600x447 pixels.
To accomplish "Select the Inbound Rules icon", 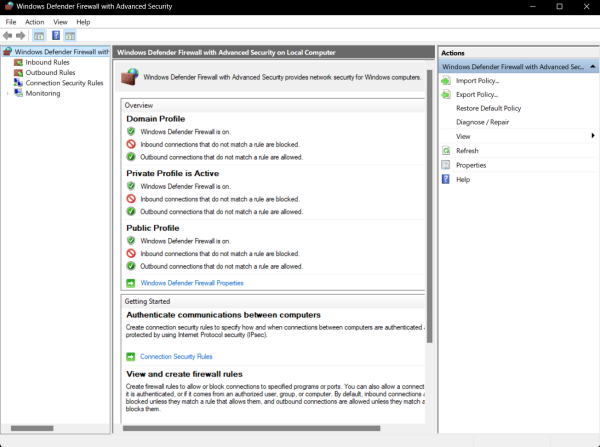I will 18,62.
